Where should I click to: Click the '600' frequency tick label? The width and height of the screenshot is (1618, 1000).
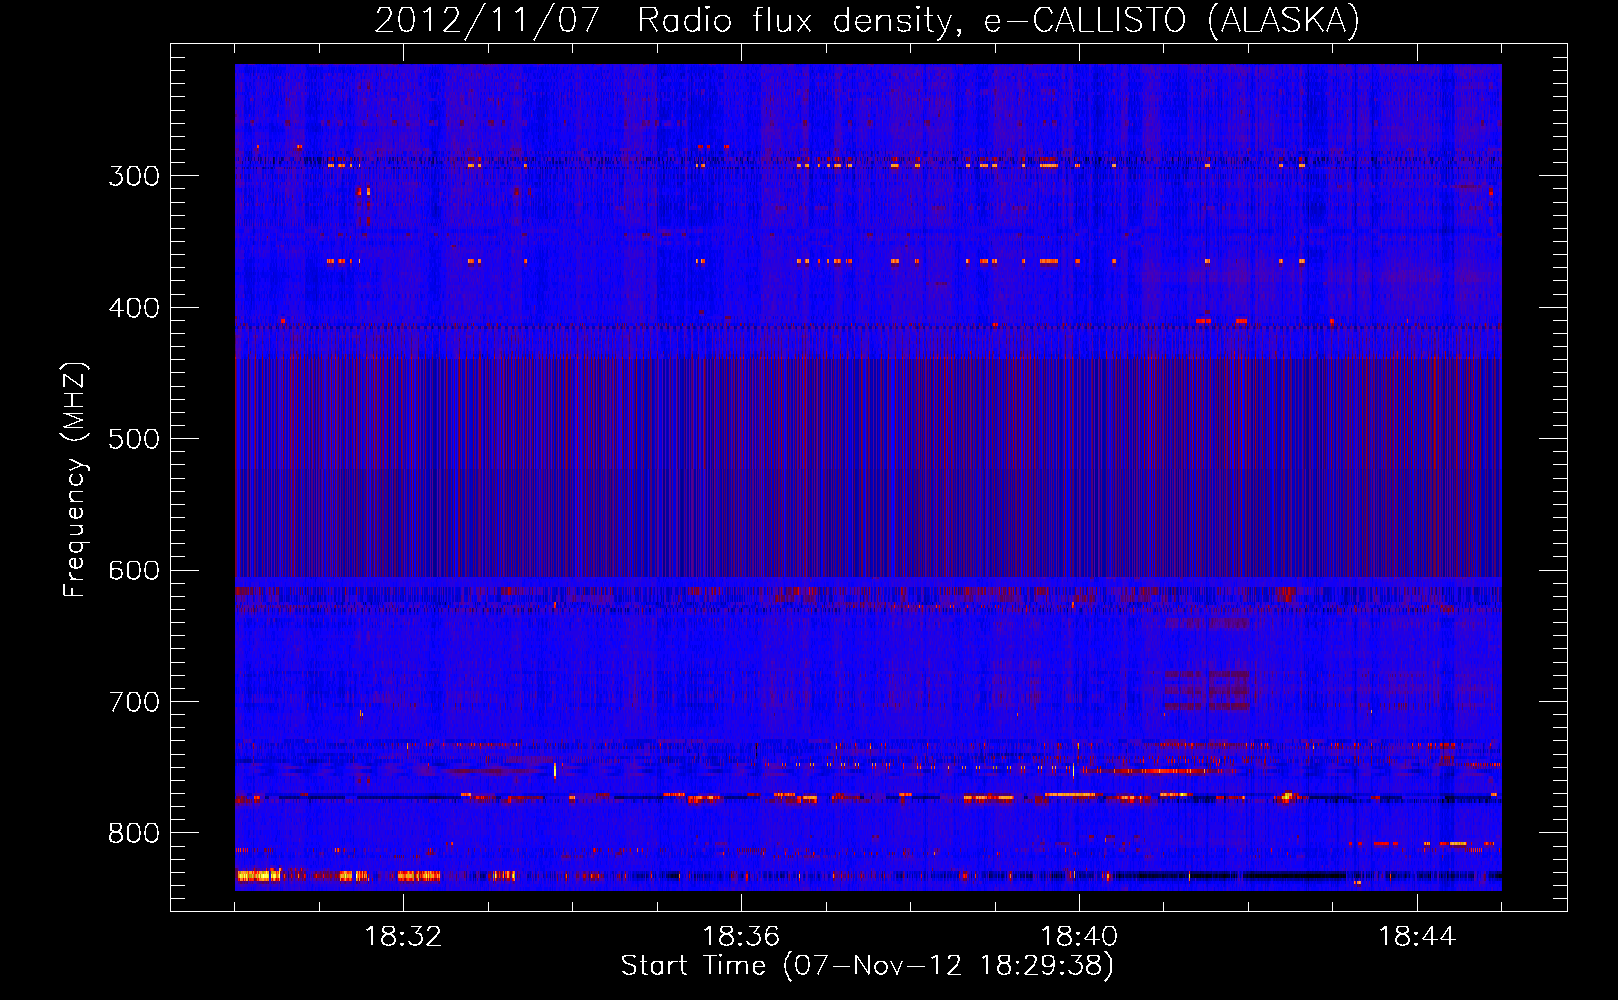[134, 571]
